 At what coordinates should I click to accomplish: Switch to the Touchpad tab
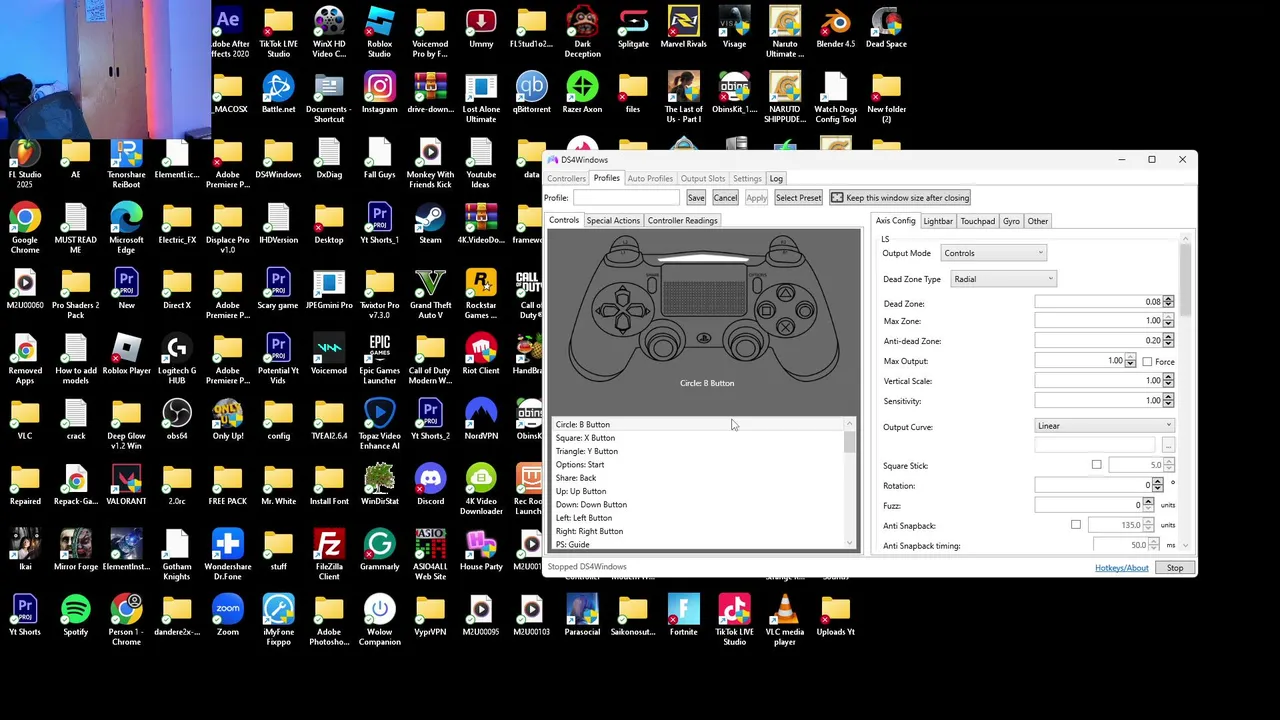point(978,221)
